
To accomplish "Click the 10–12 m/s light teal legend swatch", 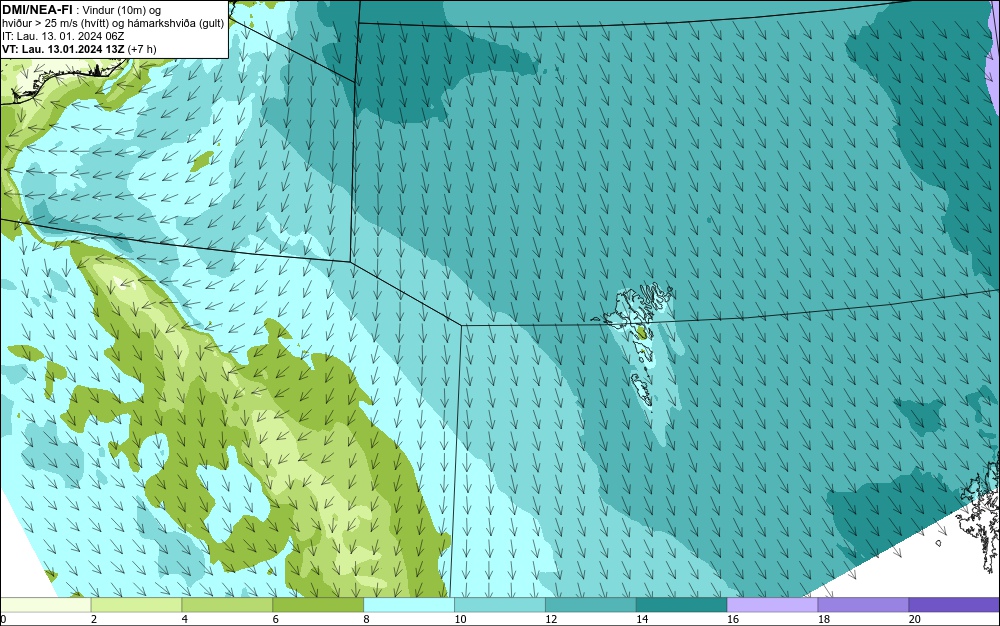I will tap(500, 605).
